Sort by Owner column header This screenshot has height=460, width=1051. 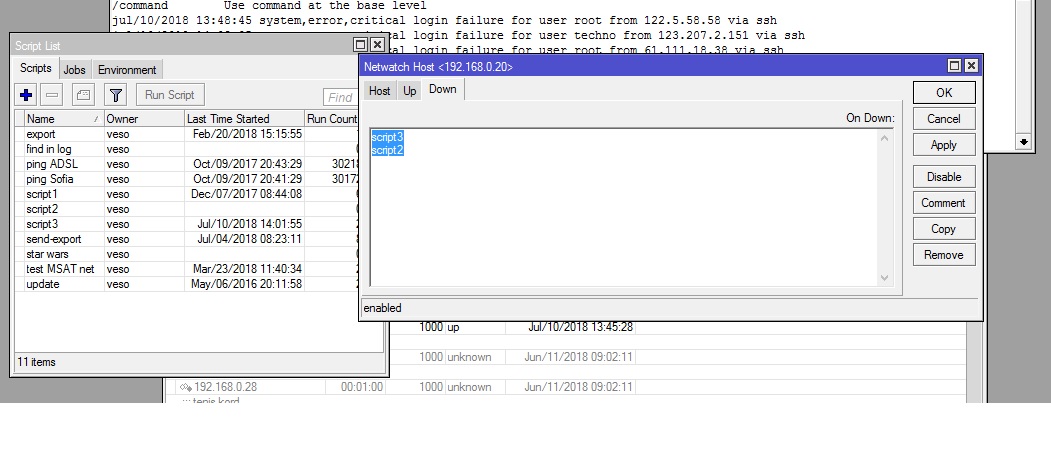(143, 119)
